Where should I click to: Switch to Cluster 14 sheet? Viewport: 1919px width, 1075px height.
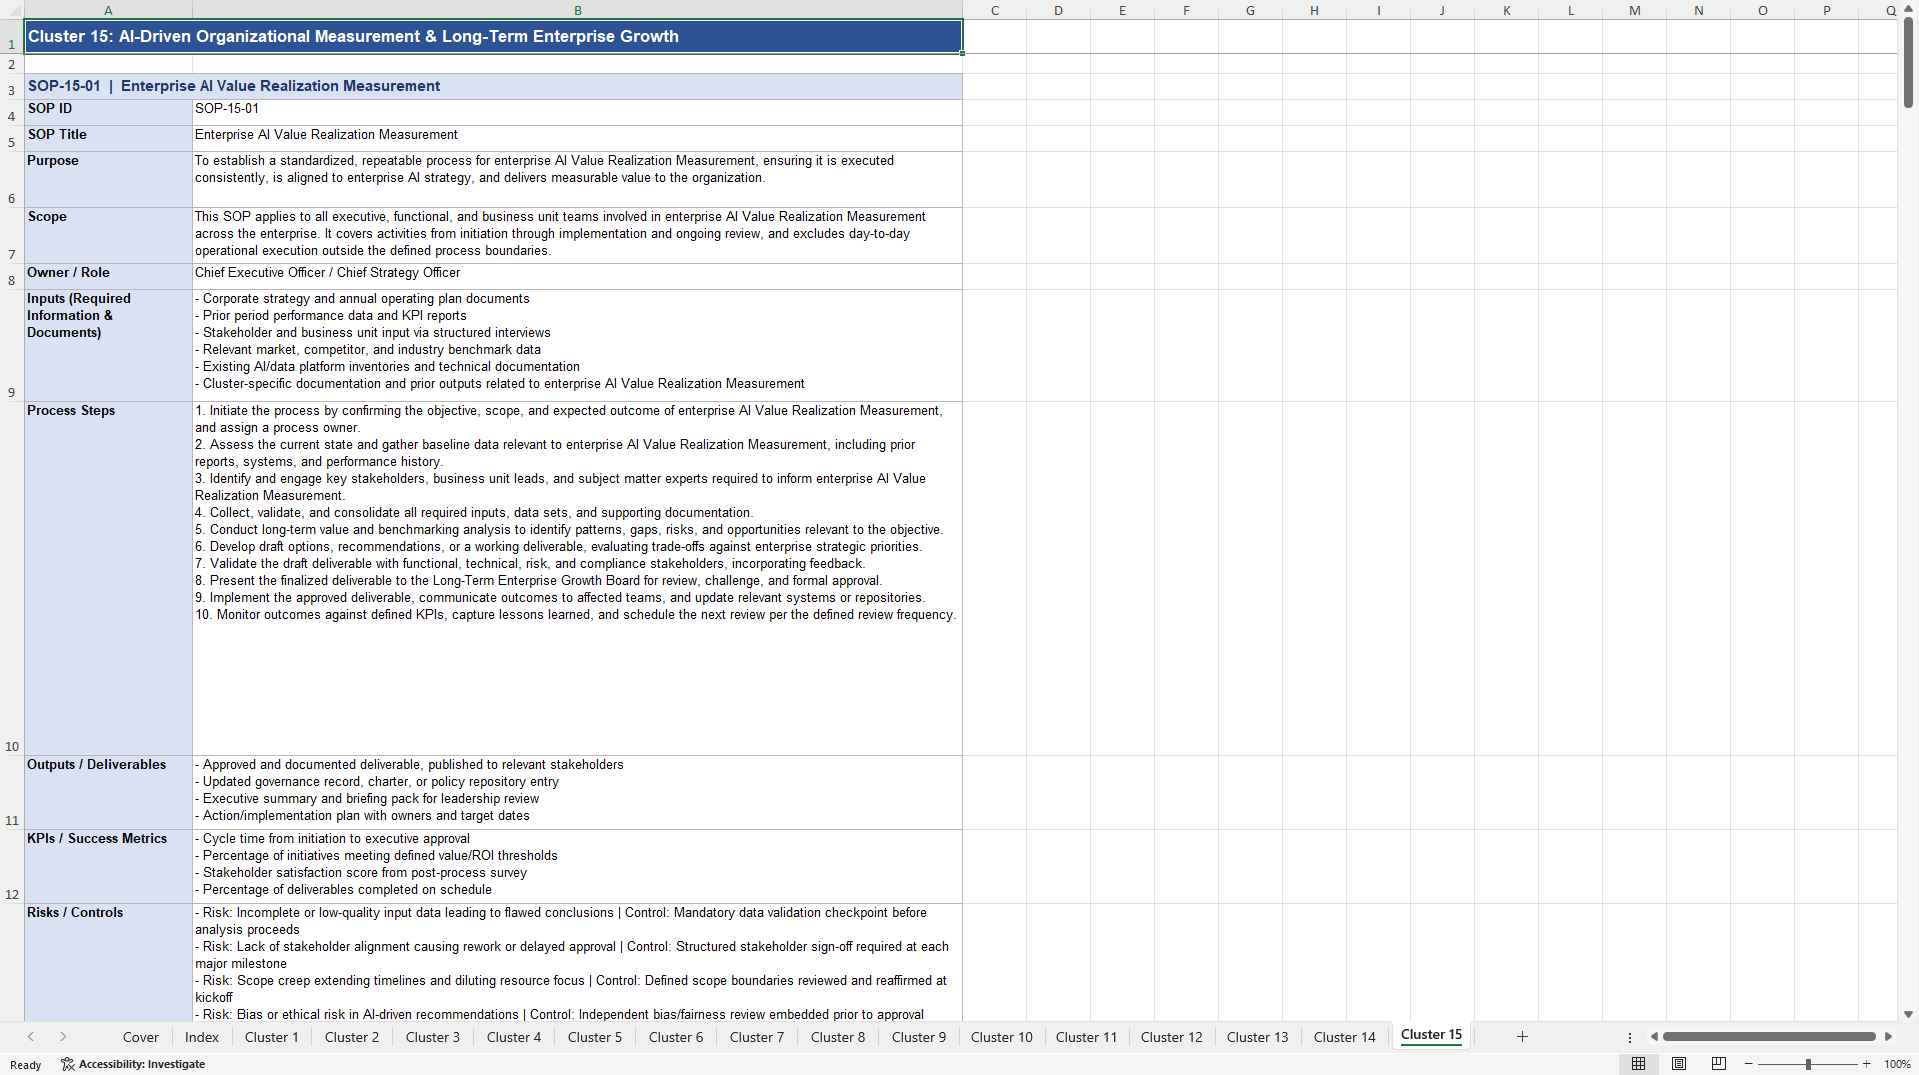[1345, 1037]
